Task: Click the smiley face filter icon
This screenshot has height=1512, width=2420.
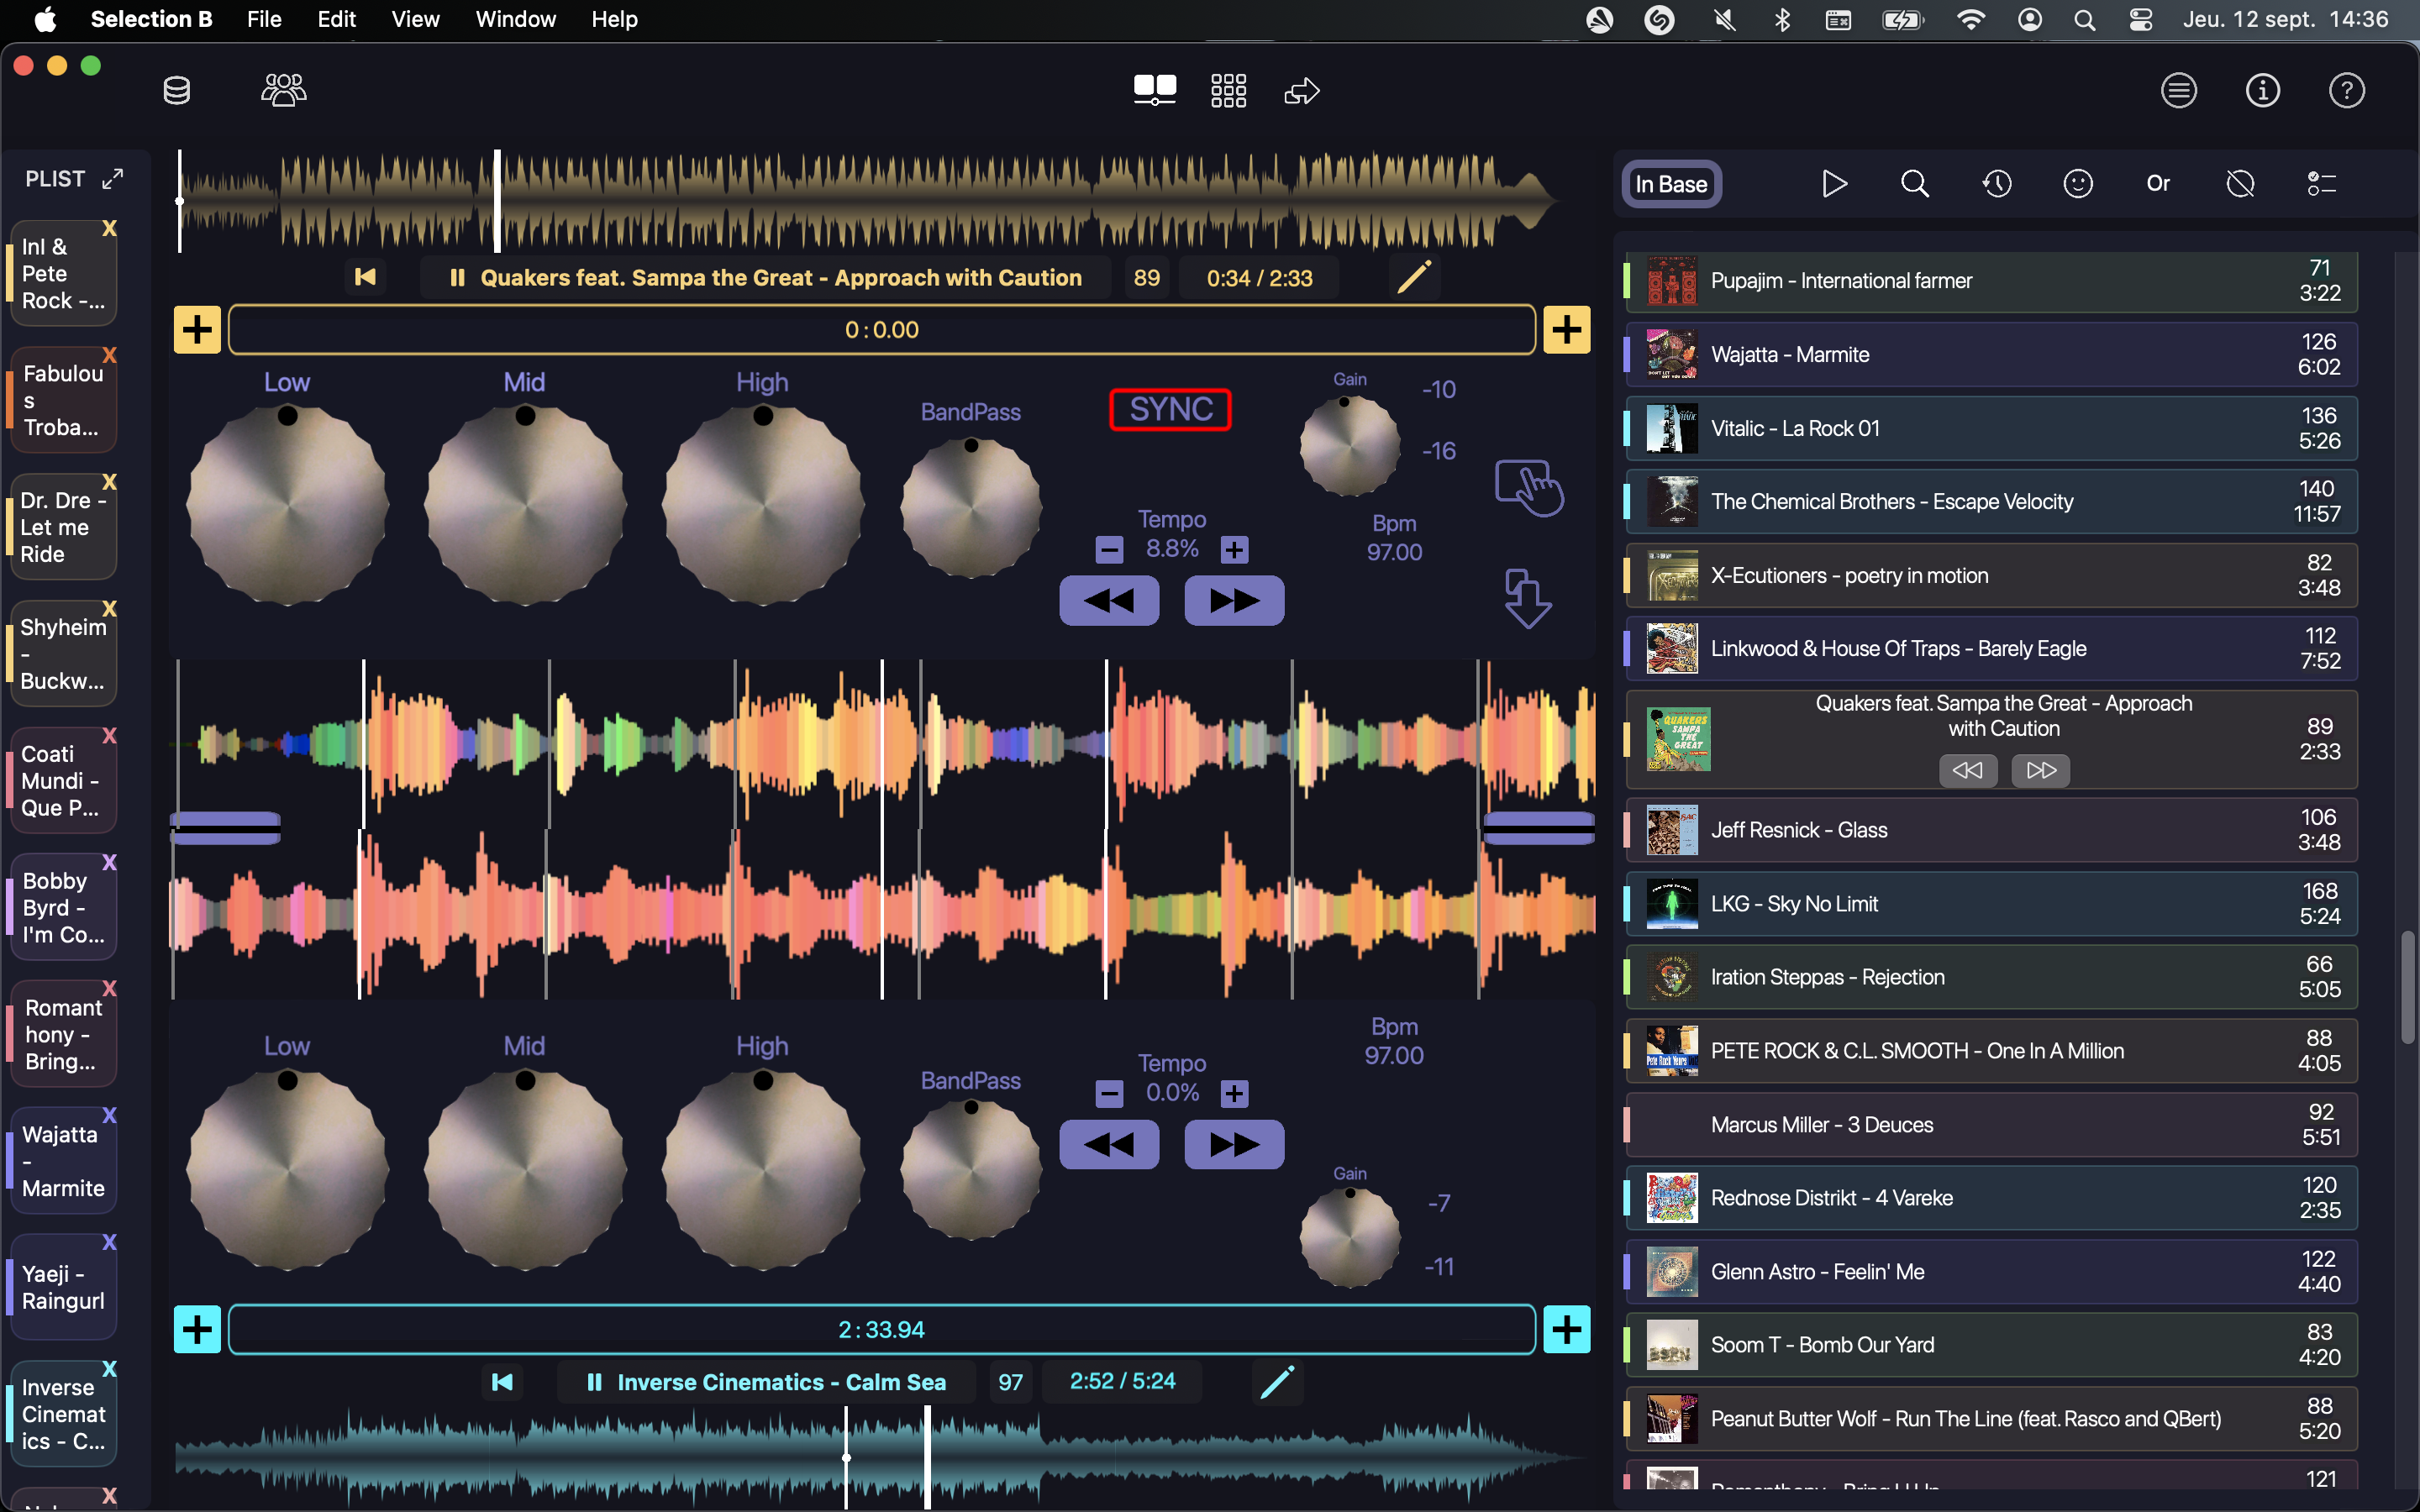Action: 2078,184
